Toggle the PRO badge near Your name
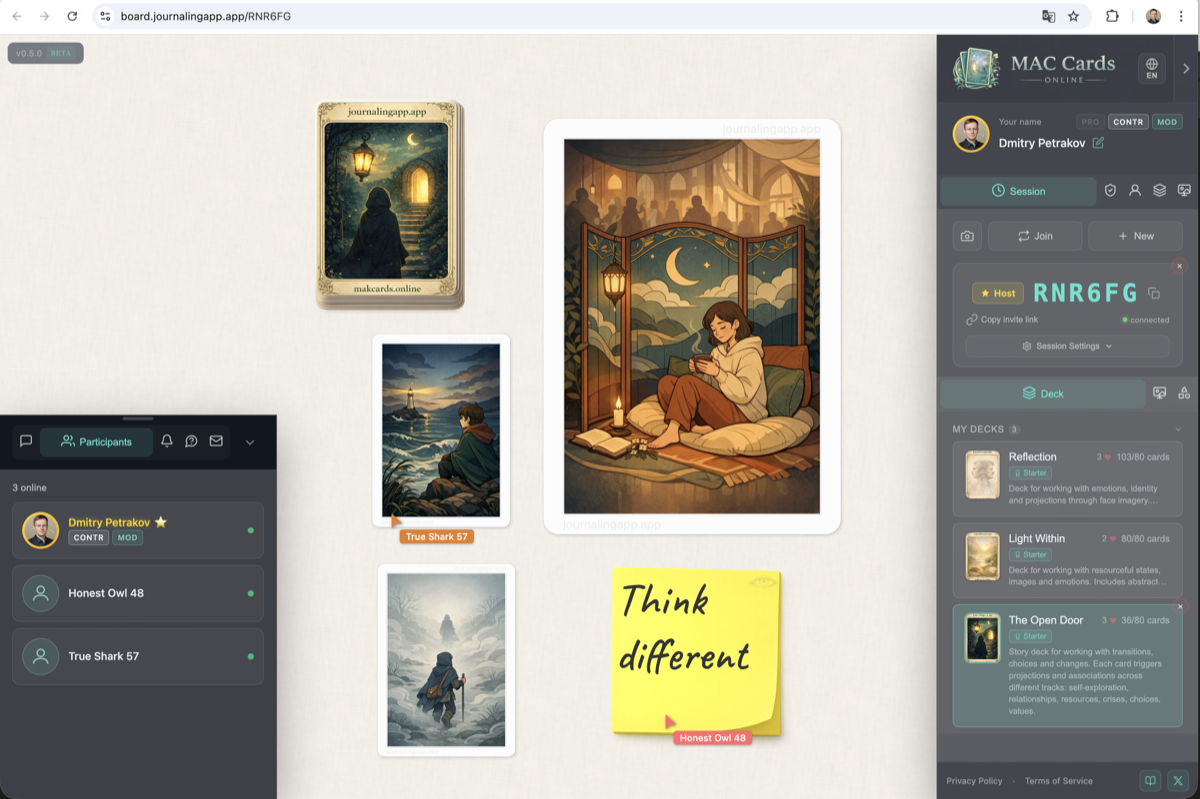This screenshot has height=799, width=1200. pyautogui.click(x=1089, y=122)
